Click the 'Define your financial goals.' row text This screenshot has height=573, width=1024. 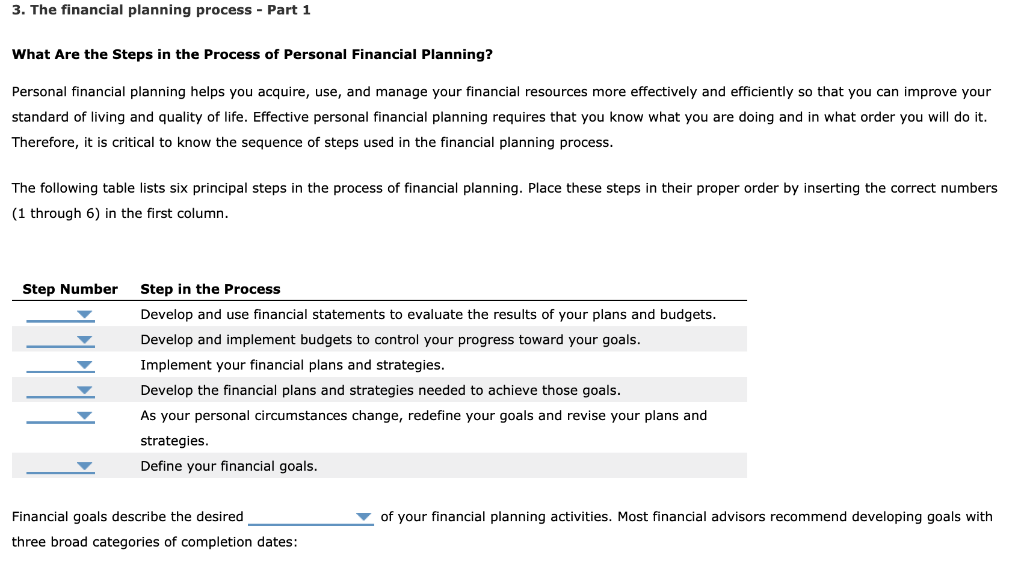point(229,467)
